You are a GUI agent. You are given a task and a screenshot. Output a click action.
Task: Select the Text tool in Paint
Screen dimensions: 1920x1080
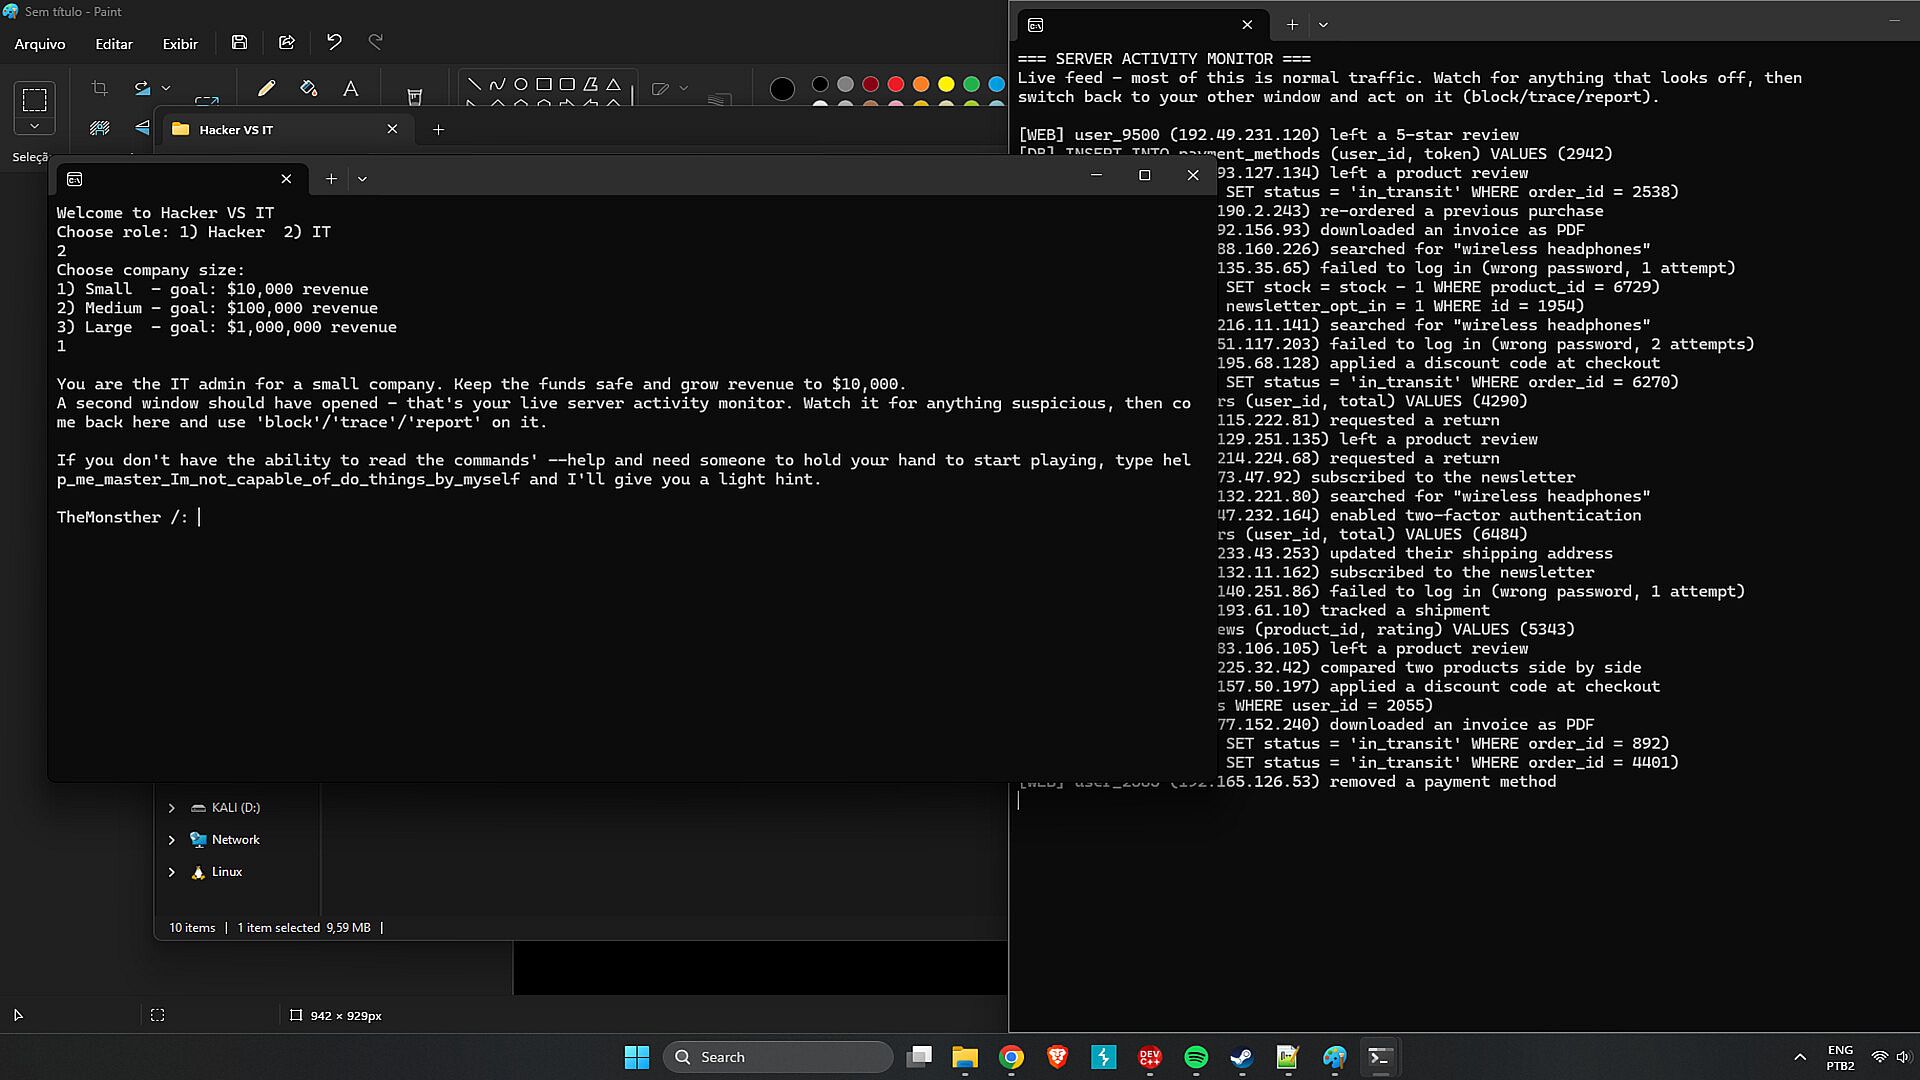350,88
